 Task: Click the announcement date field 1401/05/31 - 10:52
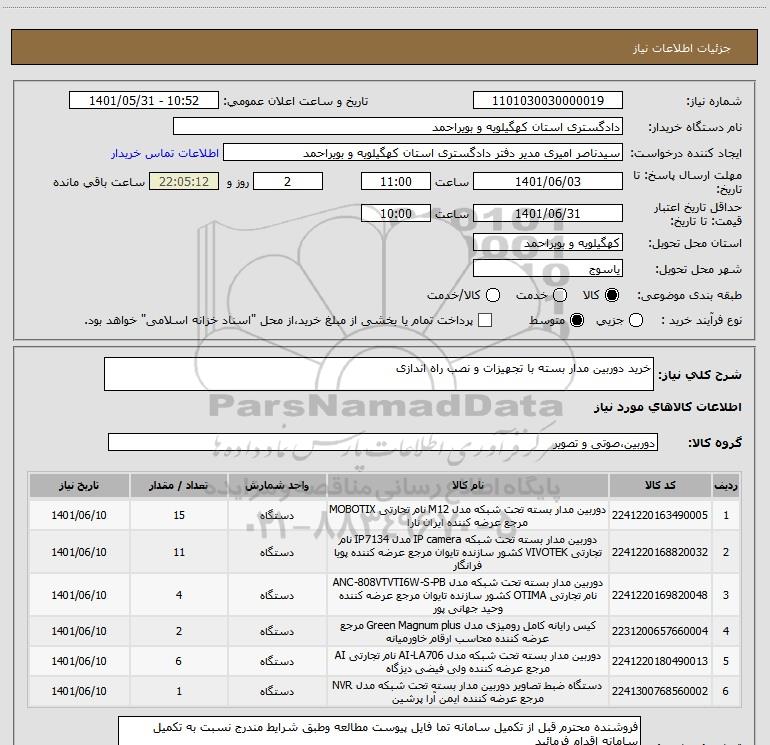point(144,101)
